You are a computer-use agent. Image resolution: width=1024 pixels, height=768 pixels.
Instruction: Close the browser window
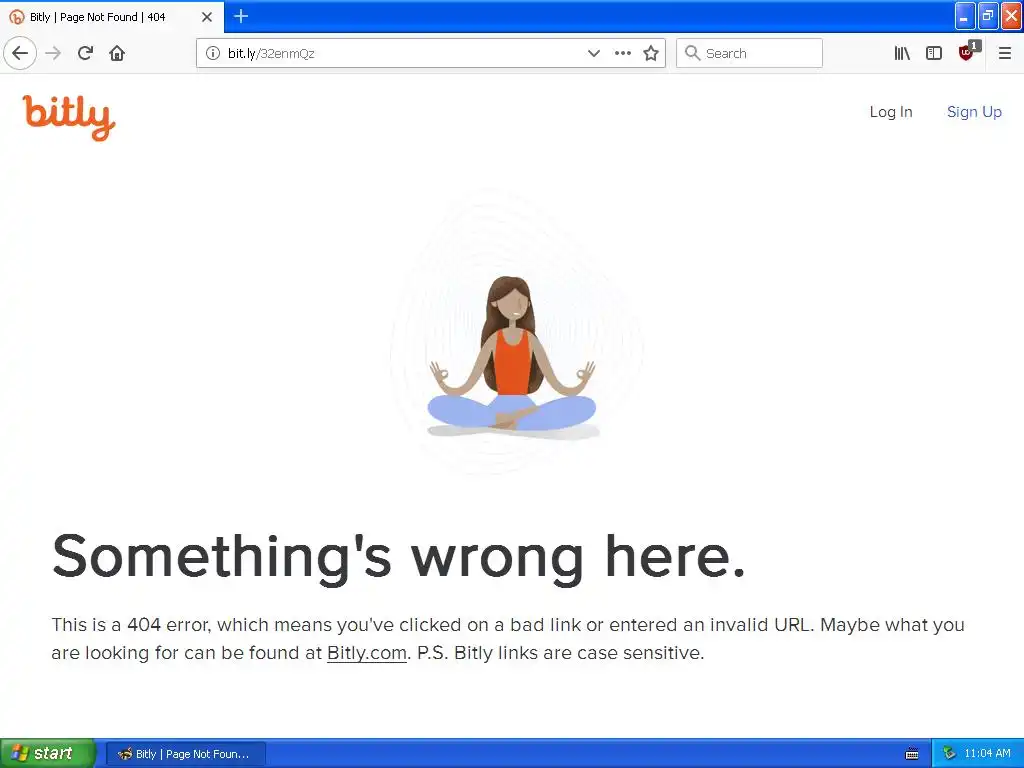pos(1011,16)
